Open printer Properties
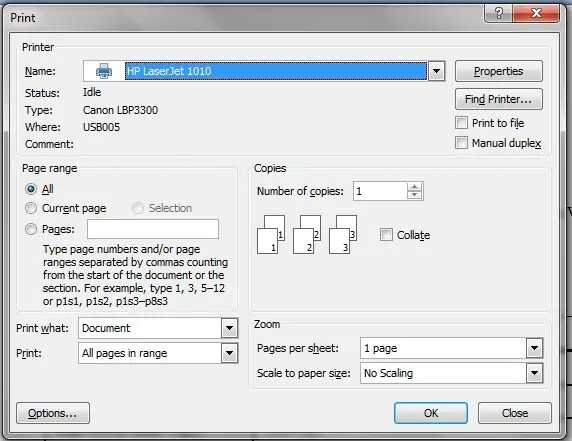The height and width of the screenshot is (441, 572). (499, 71)
